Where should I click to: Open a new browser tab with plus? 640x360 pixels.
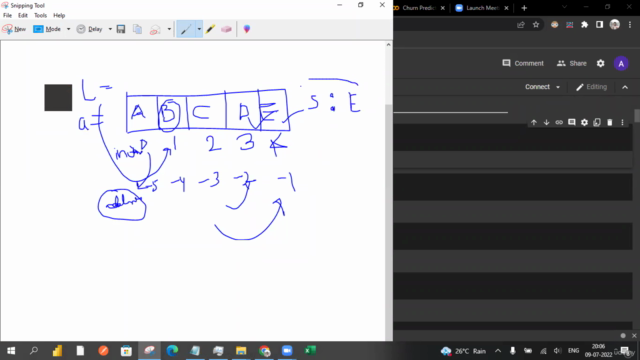tap(524, 8)
